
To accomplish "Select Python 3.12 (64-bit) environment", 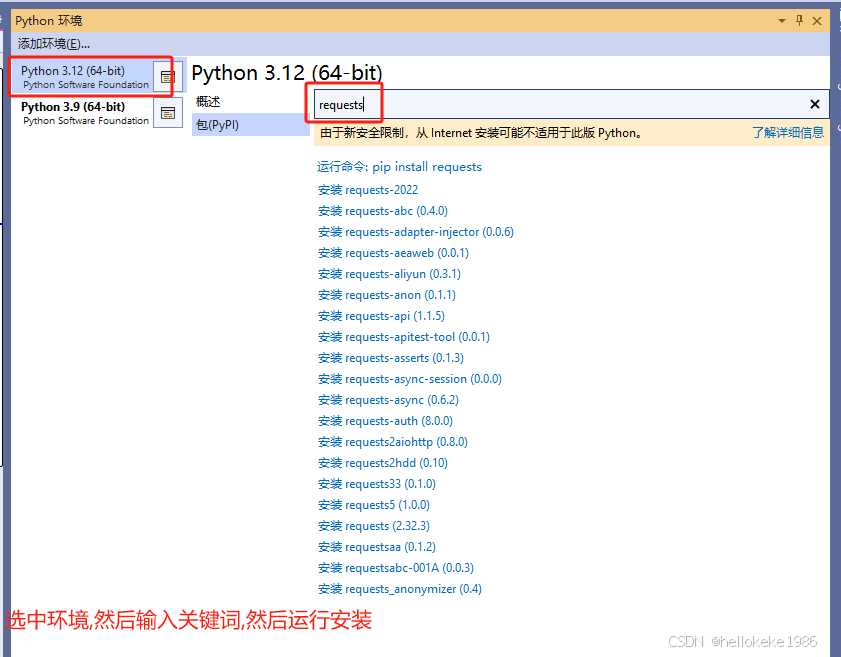I will pos(84,77).
